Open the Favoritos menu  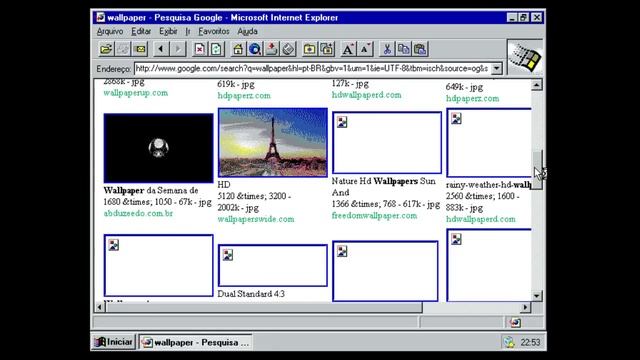pos(213,31)
